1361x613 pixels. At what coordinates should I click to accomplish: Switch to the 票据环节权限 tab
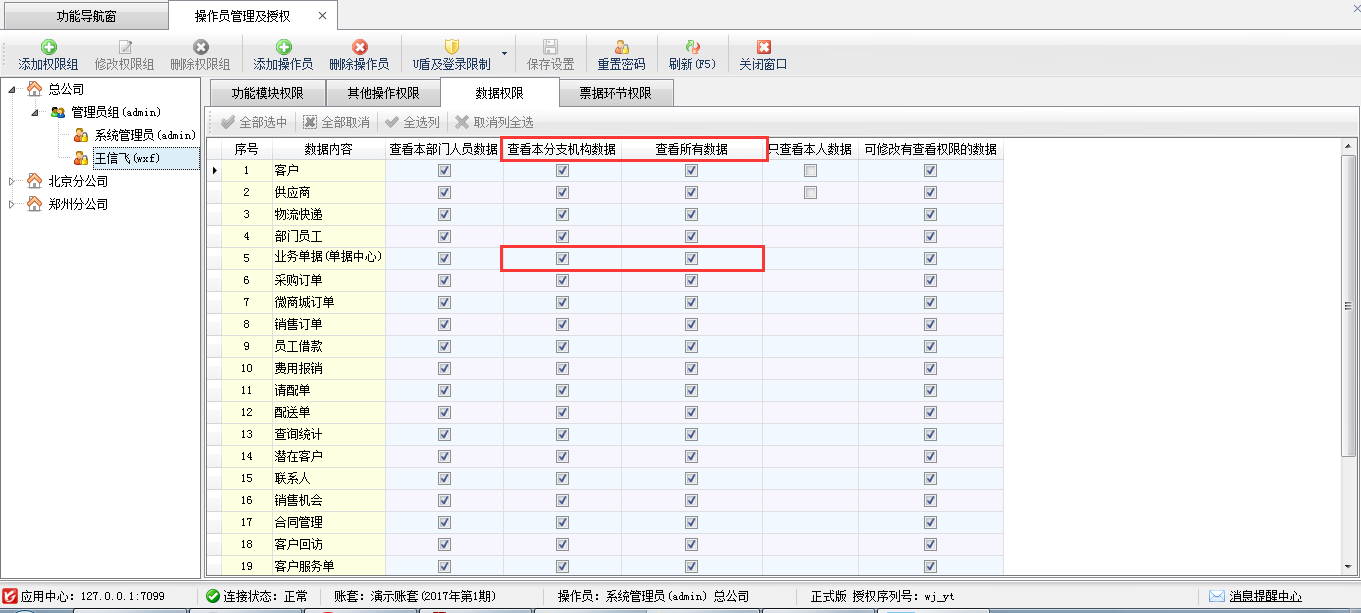click(615, 94)
